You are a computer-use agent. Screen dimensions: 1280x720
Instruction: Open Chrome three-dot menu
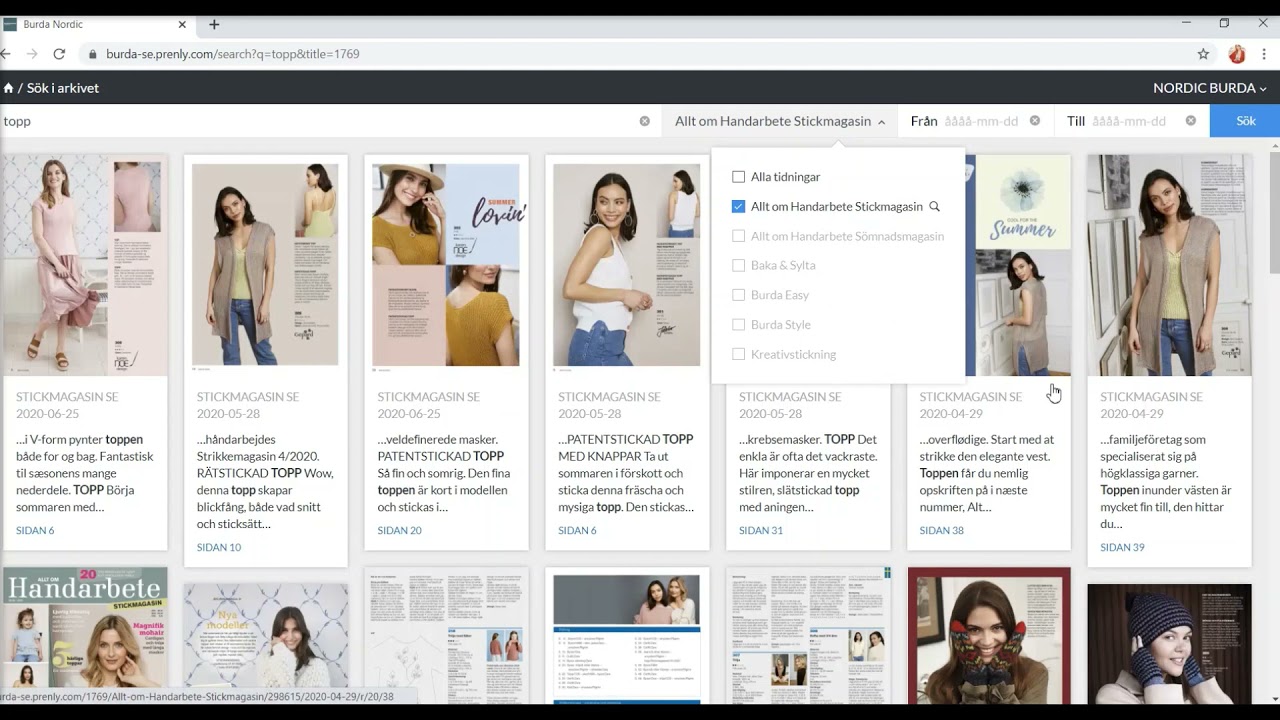pos(1265,54)
